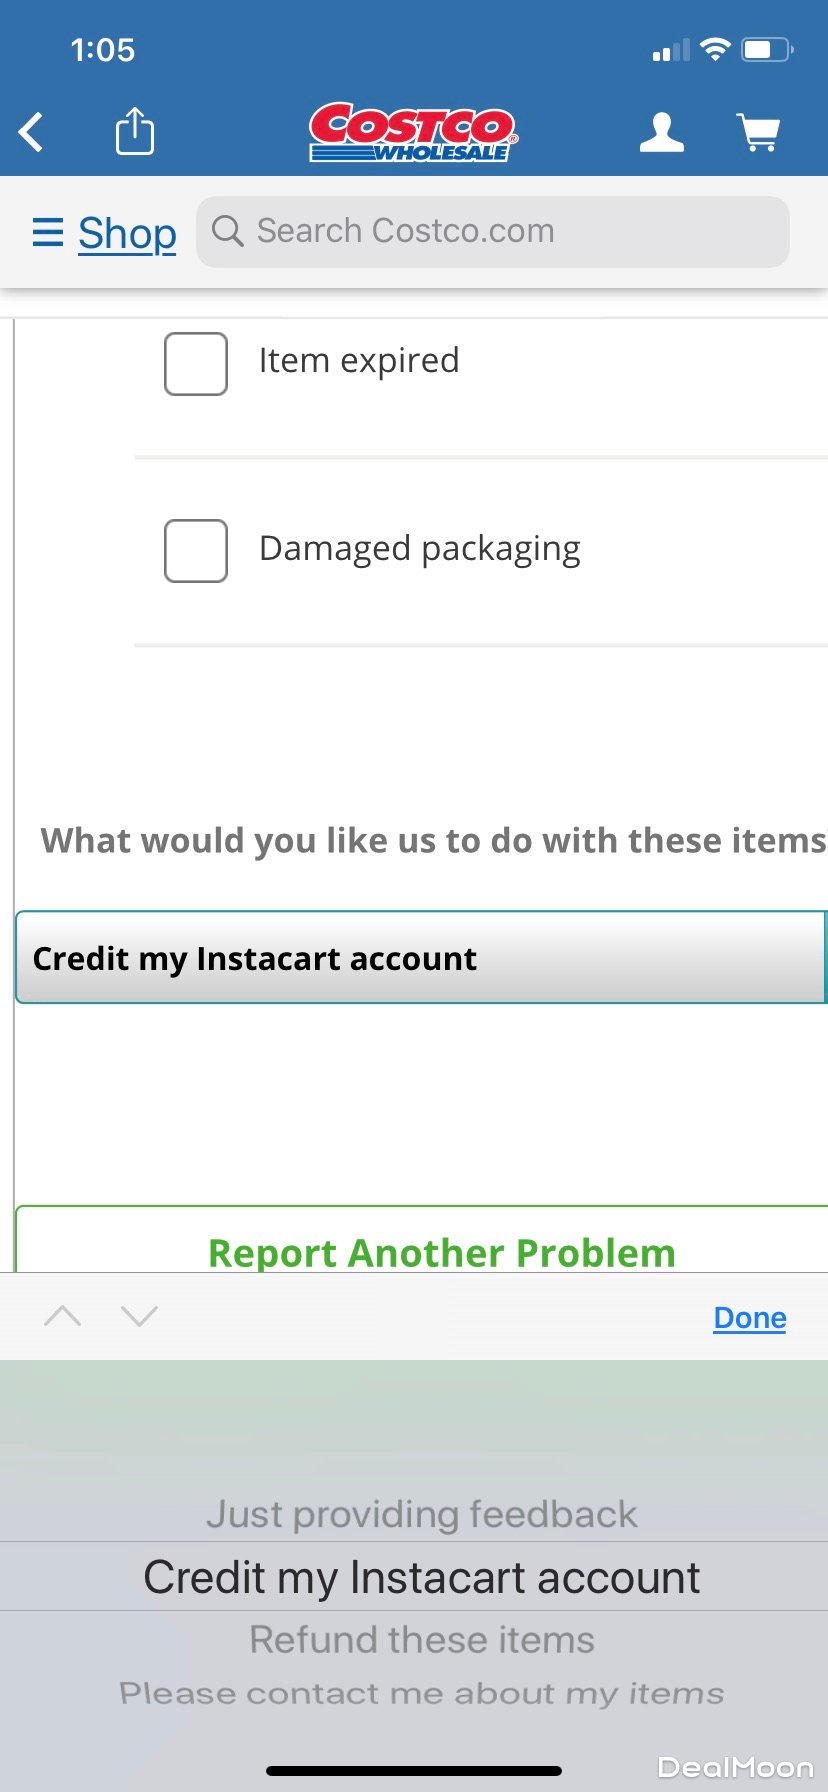Tap the search magnifier icon
The height and width of the screenshot is (1792, 828).
(228, 231)
